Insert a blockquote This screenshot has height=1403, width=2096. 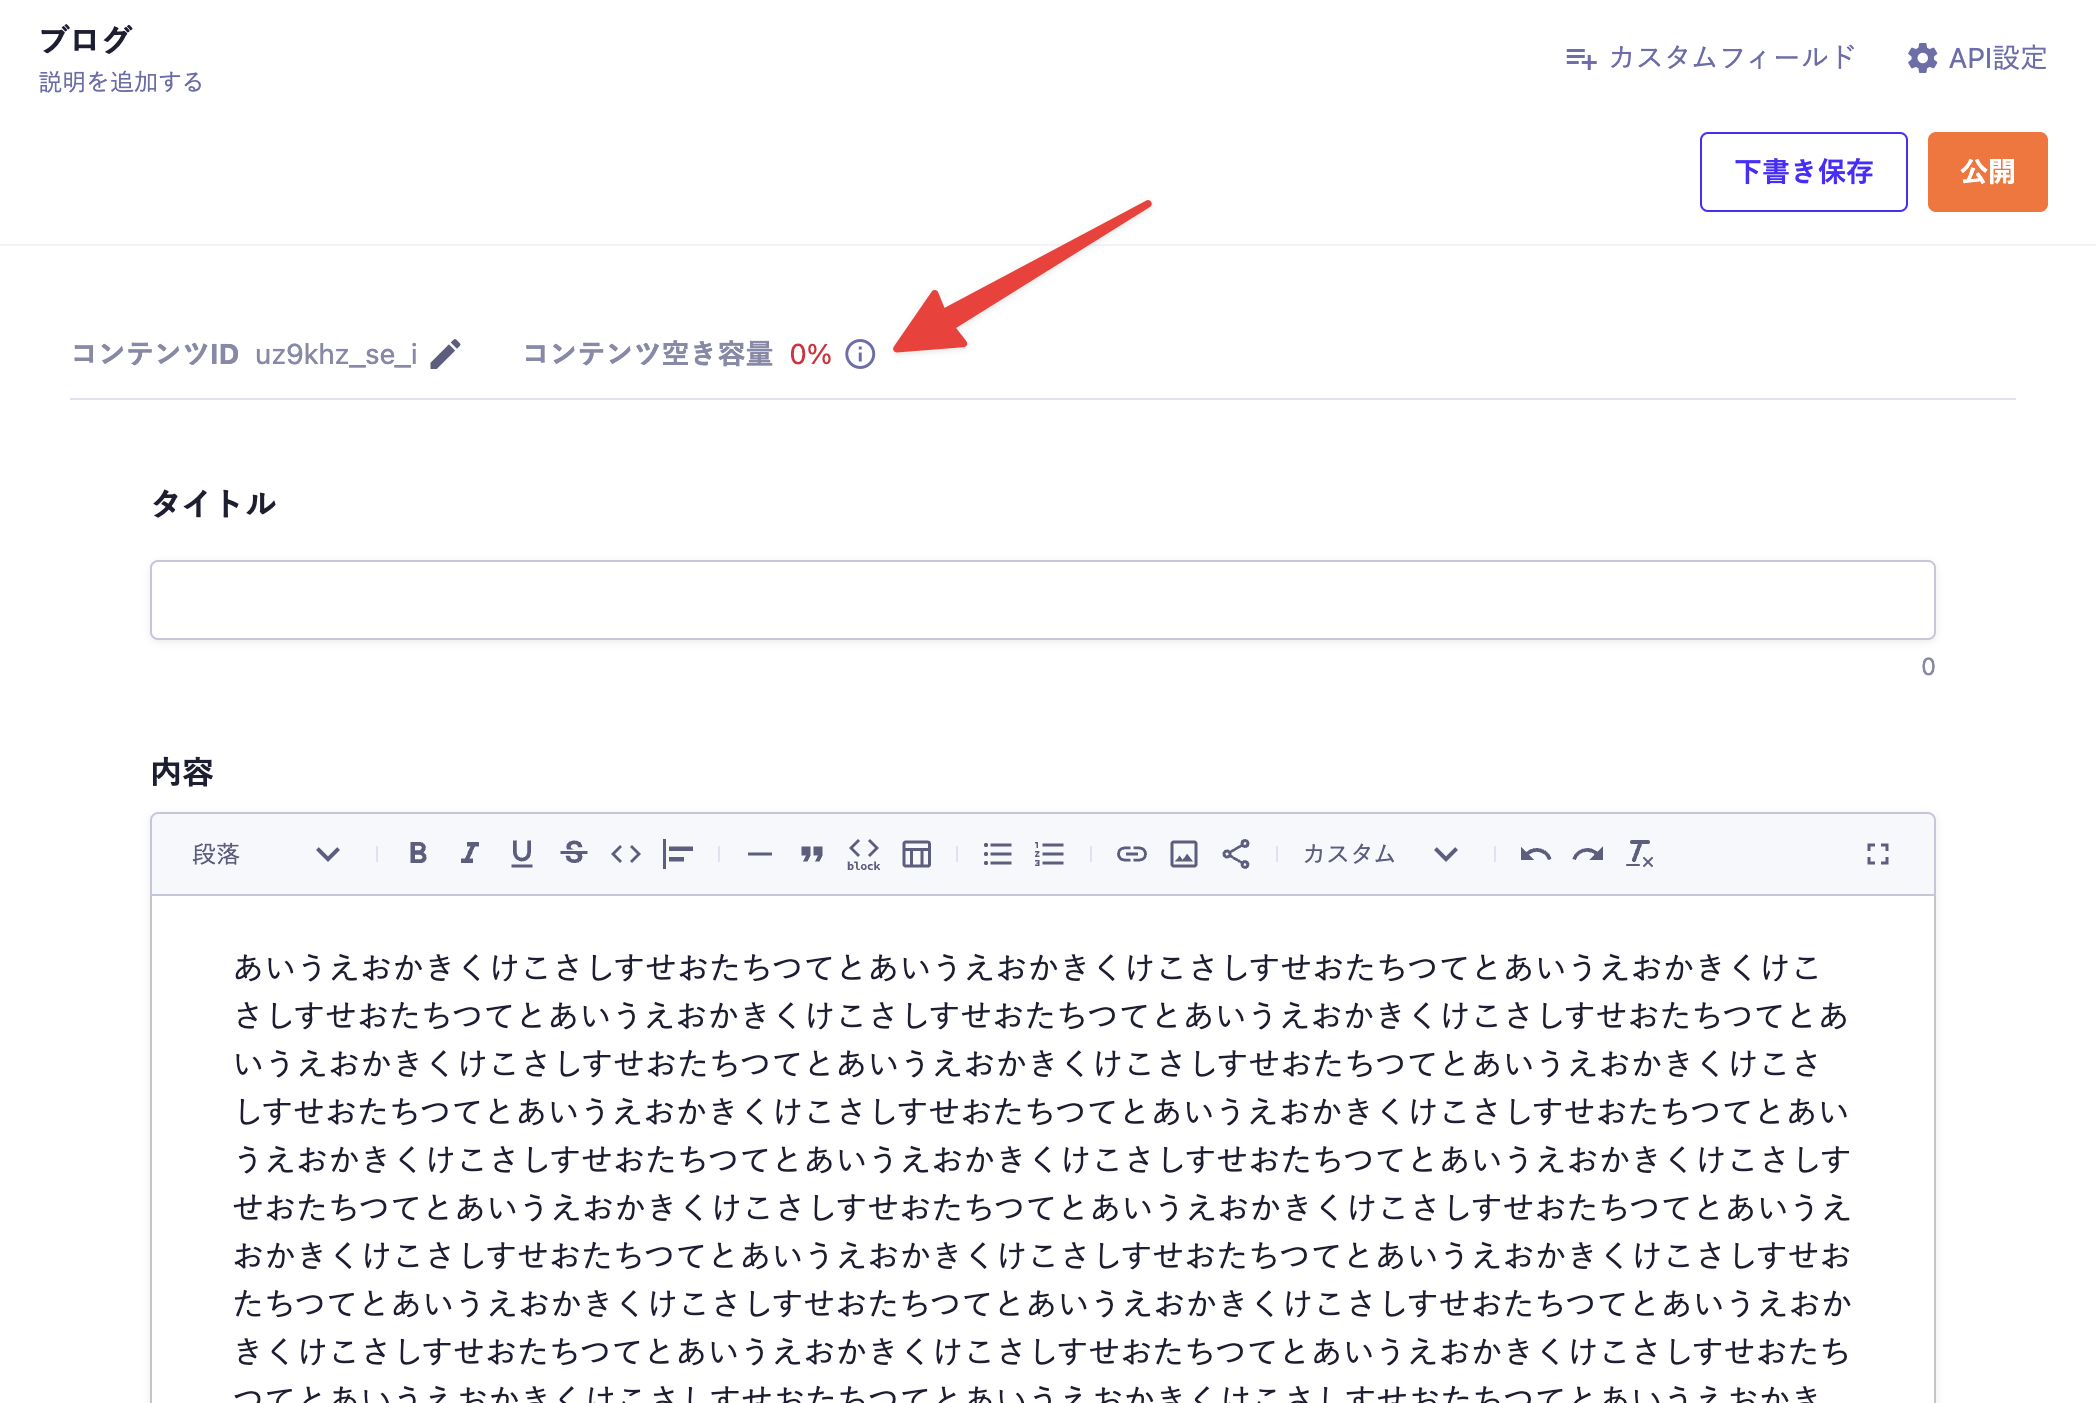[811, 853]
